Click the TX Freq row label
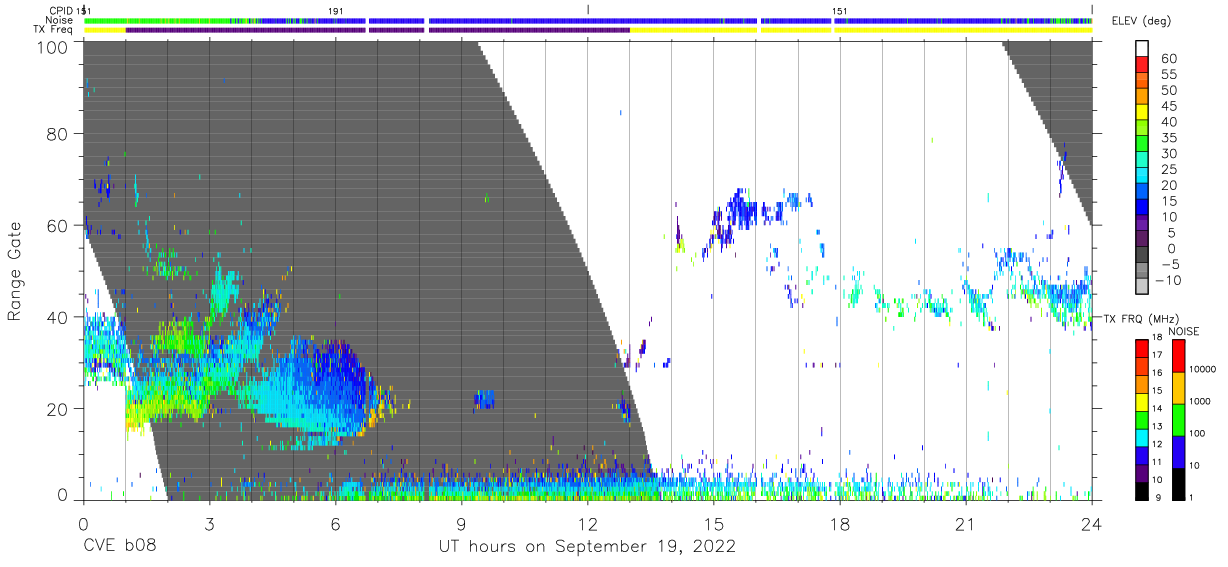Image resolution: width=1228 pixels, height=567 pixels. (x=54, y=30)
